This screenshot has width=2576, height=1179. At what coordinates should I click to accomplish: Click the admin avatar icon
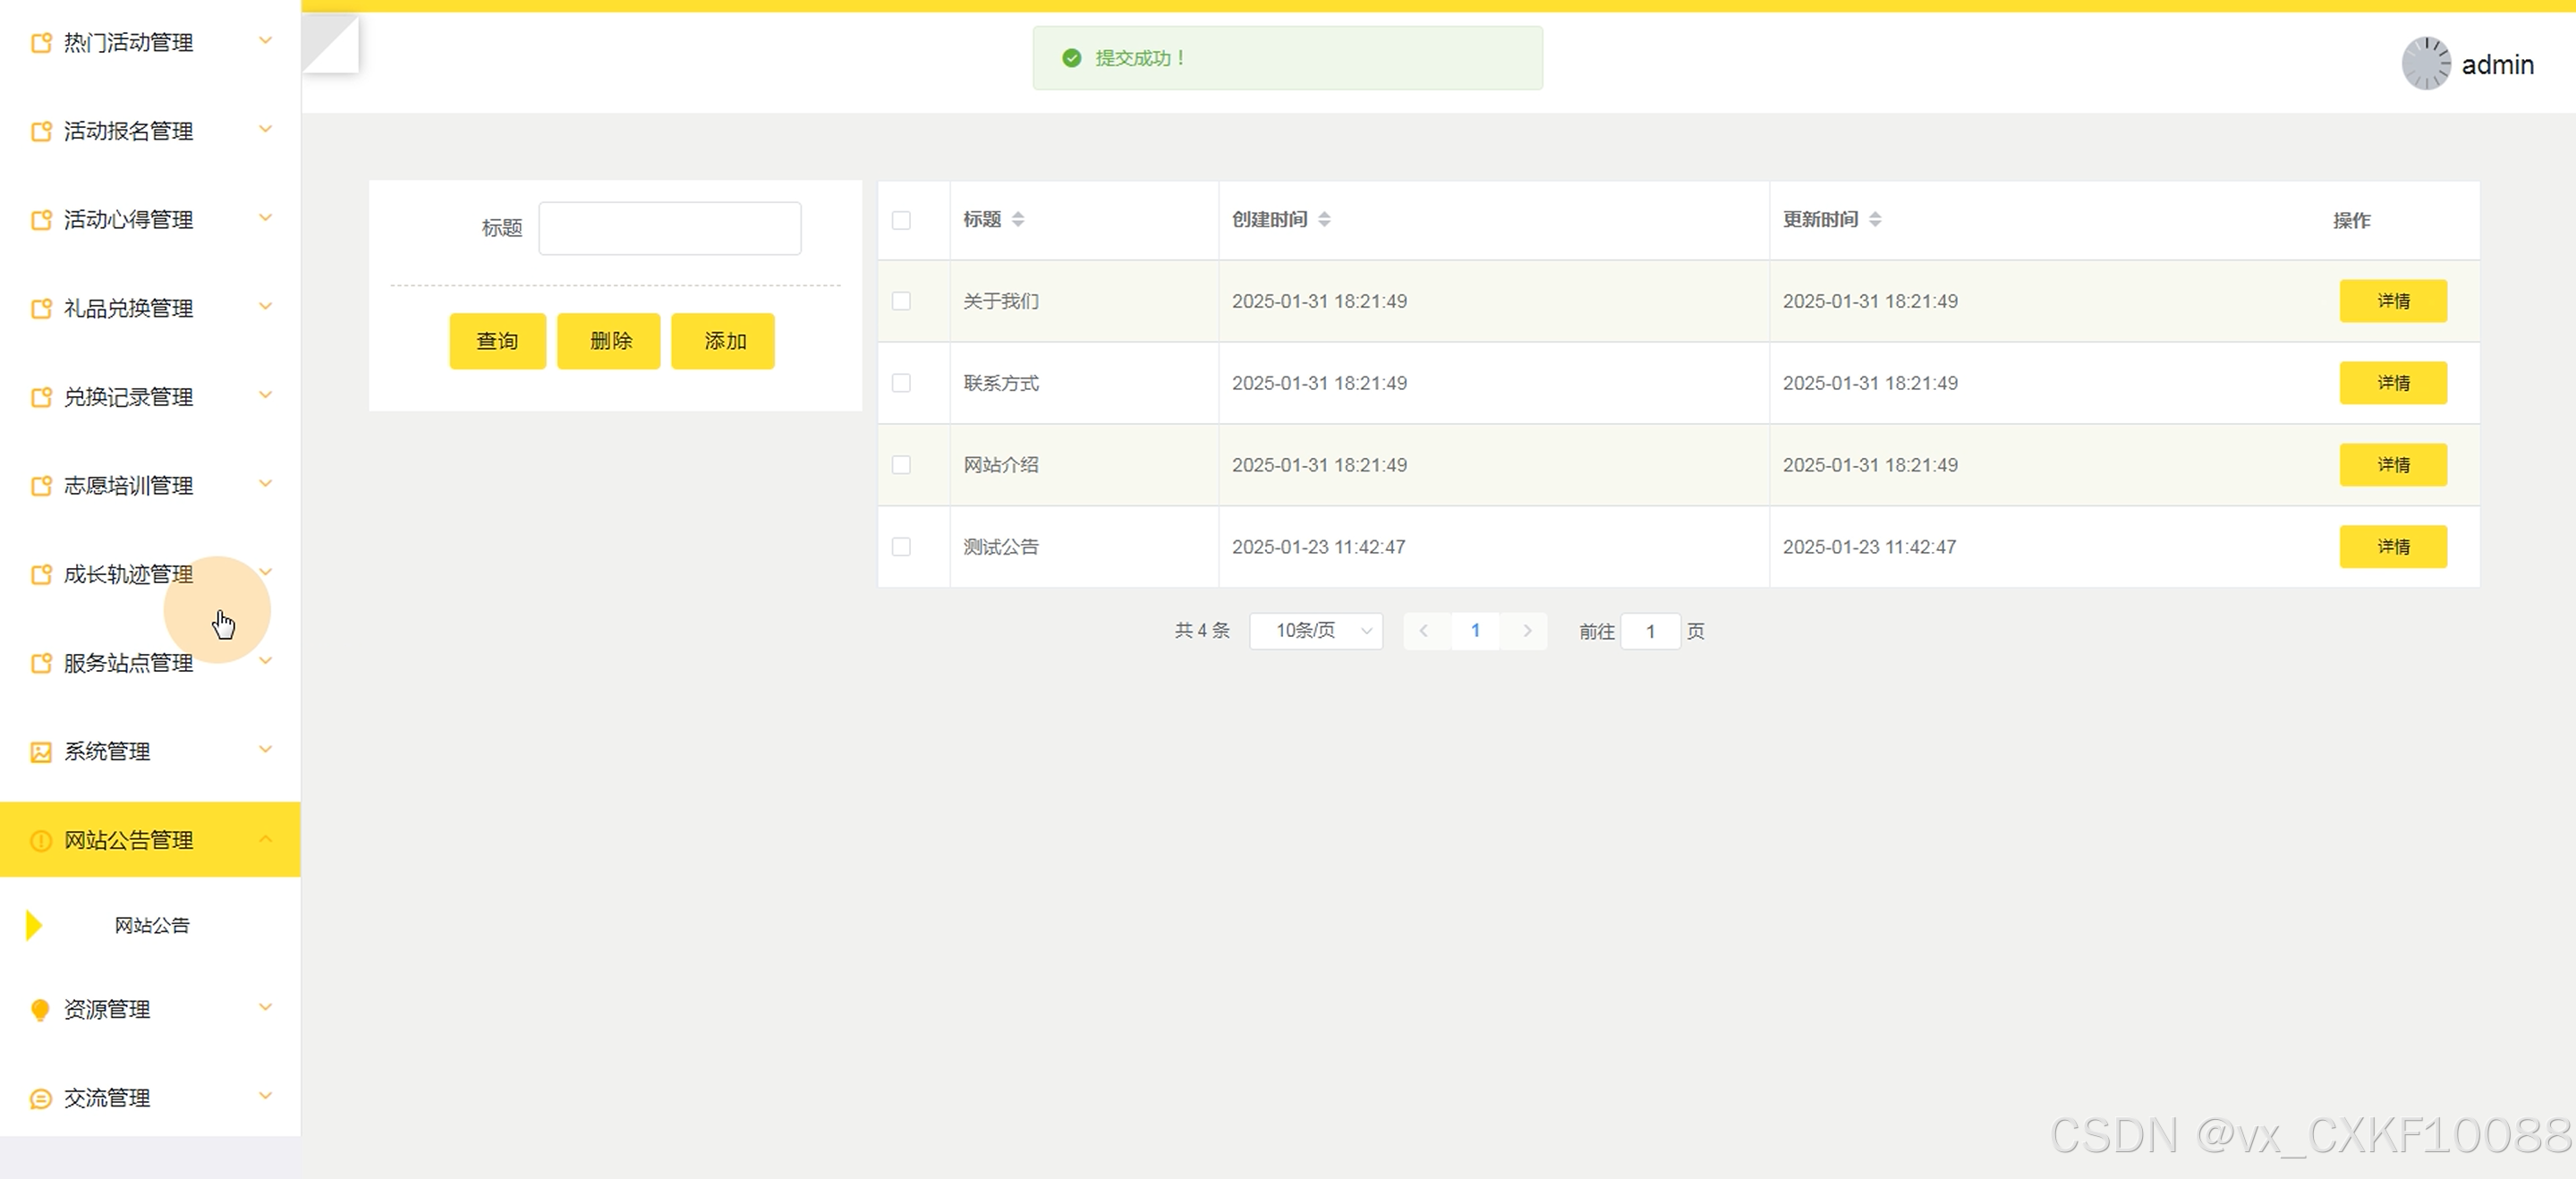pos(2425,64)
